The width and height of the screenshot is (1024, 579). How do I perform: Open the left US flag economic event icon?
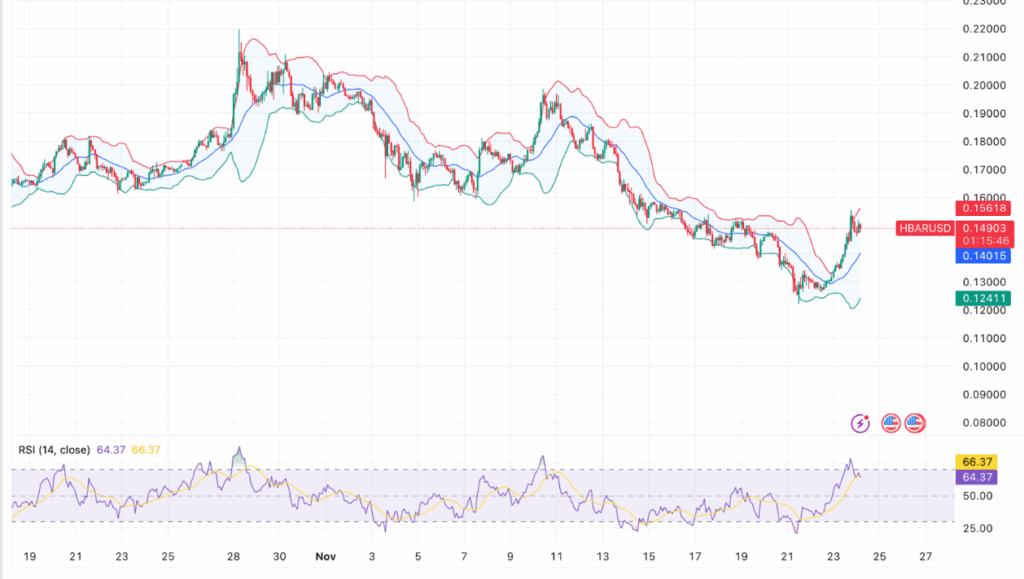pyautogui.click(x=888, y=423)
